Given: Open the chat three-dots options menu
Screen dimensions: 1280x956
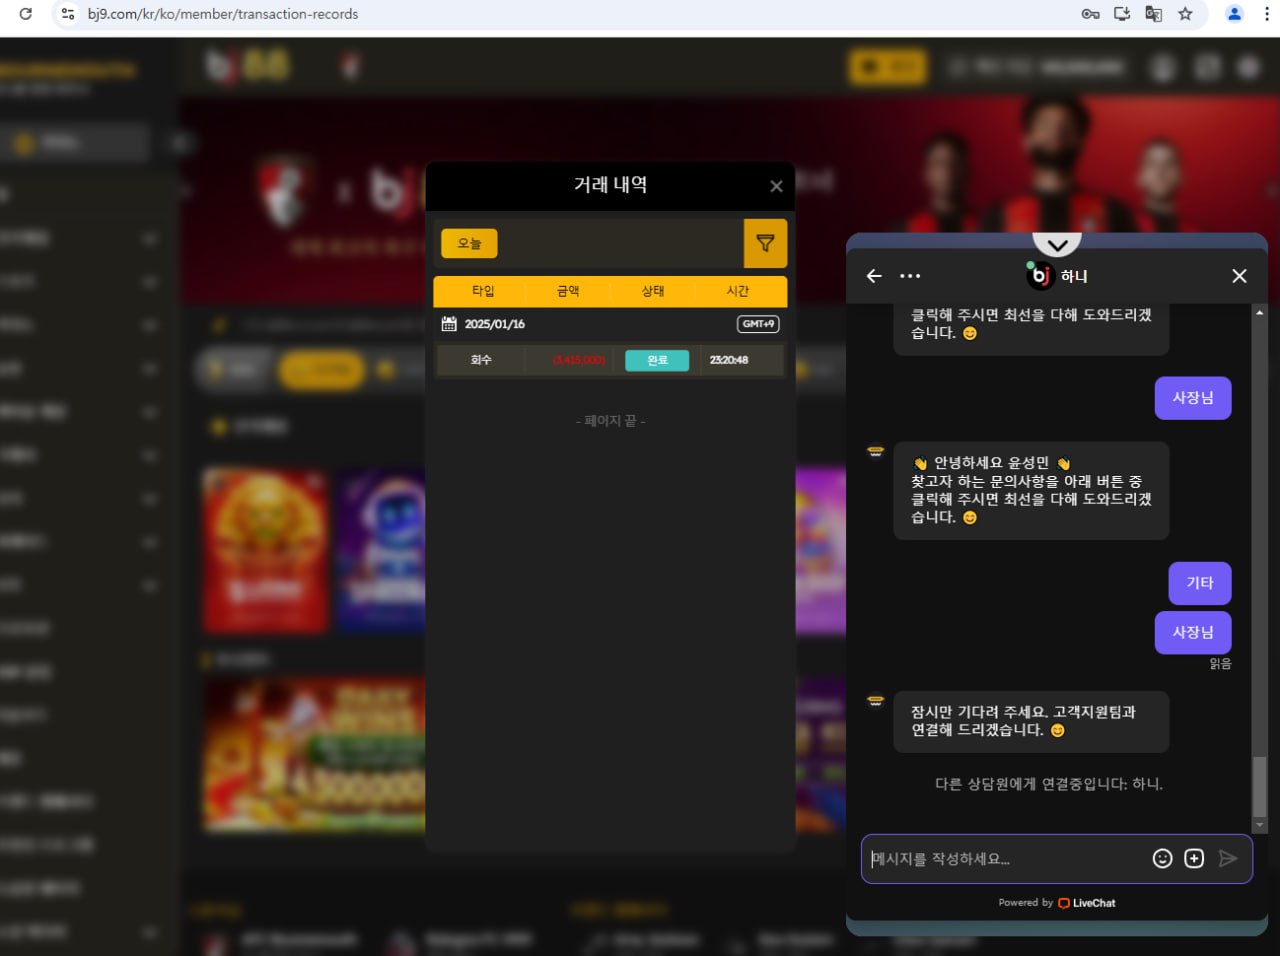Looking at the screenshot, I should (x=910, y=276).
